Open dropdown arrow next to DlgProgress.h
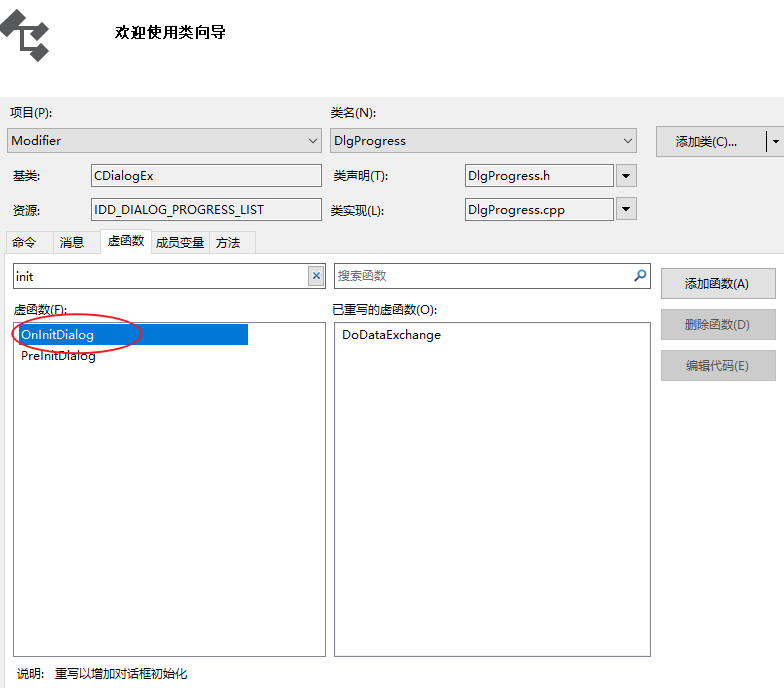Viewport: 784px width, 688px height. click(626, 176)
